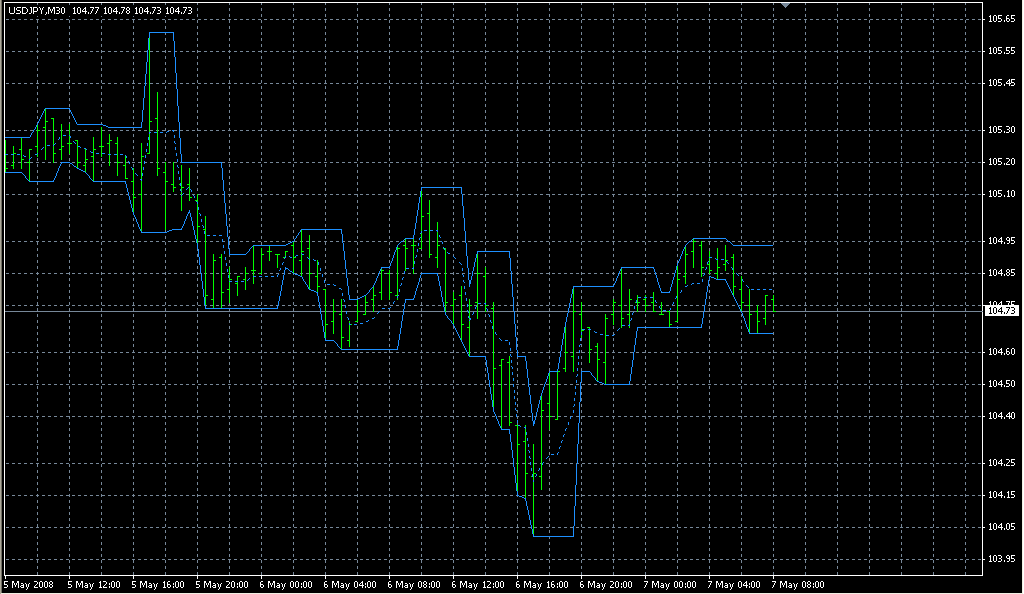Click the flat top of the highest blue band peak
Image resolution: width=1024 pixels, height=594 pixels.
point(161,33)
